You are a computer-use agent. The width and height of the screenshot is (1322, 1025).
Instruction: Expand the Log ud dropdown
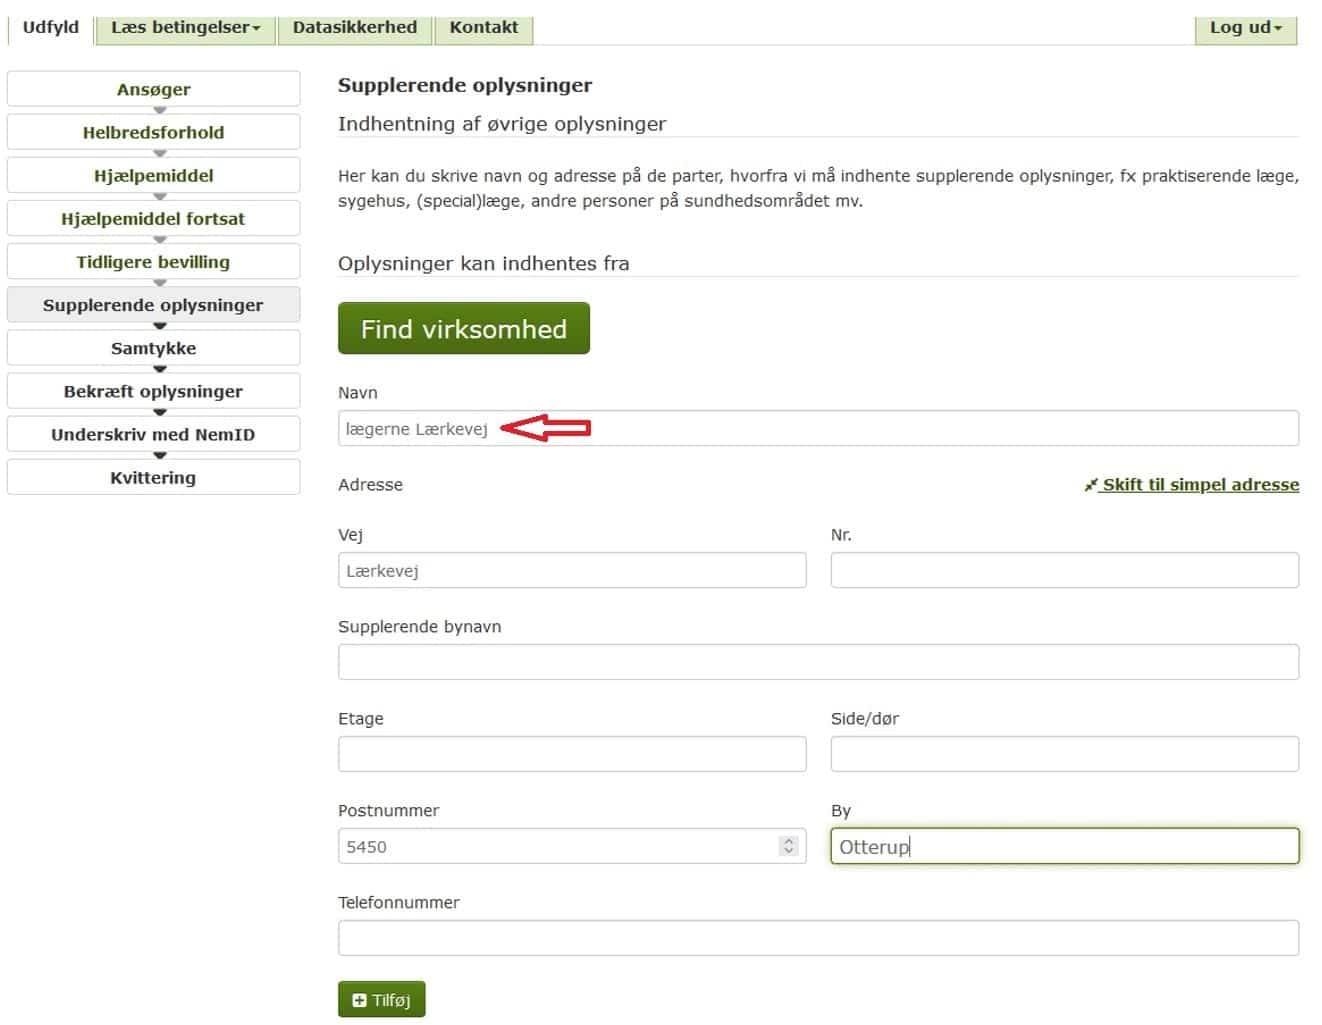[x=1246, y=27]
